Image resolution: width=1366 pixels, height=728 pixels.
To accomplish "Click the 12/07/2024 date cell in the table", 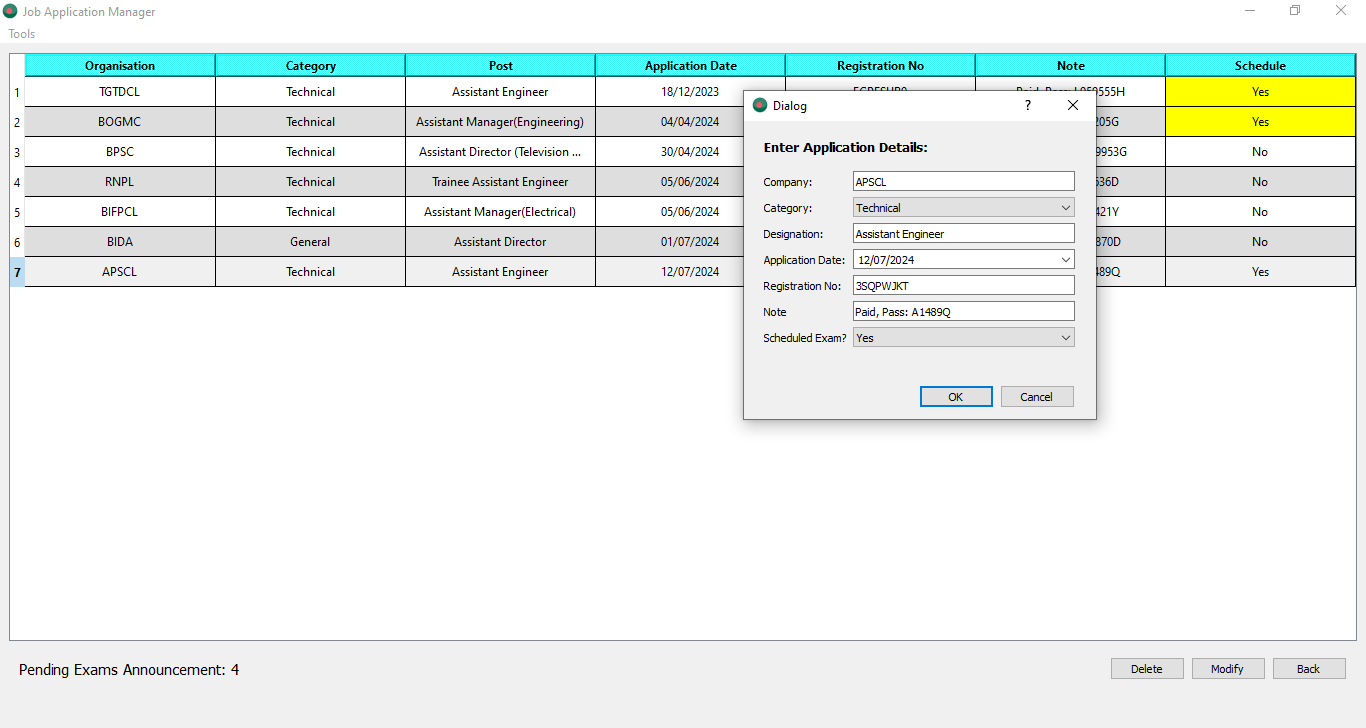I will tap(669, 272).
